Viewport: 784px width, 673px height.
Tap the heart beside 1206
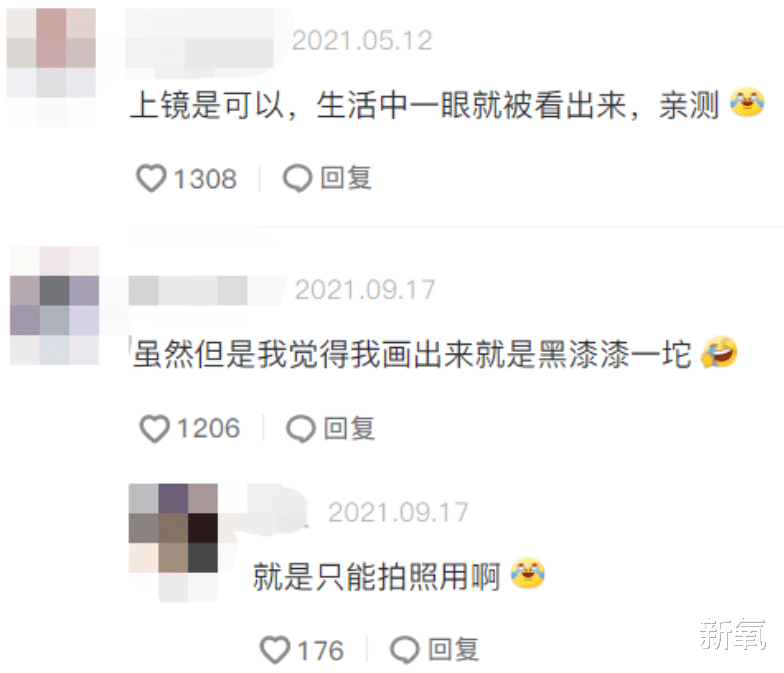click(154, 428)
